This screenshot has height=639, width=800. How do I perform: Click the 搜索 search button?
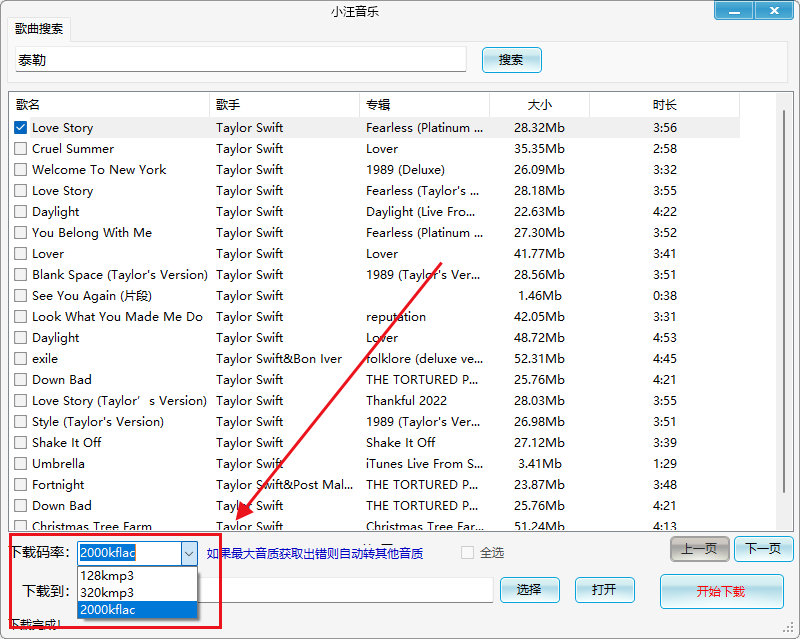point(511,60)
